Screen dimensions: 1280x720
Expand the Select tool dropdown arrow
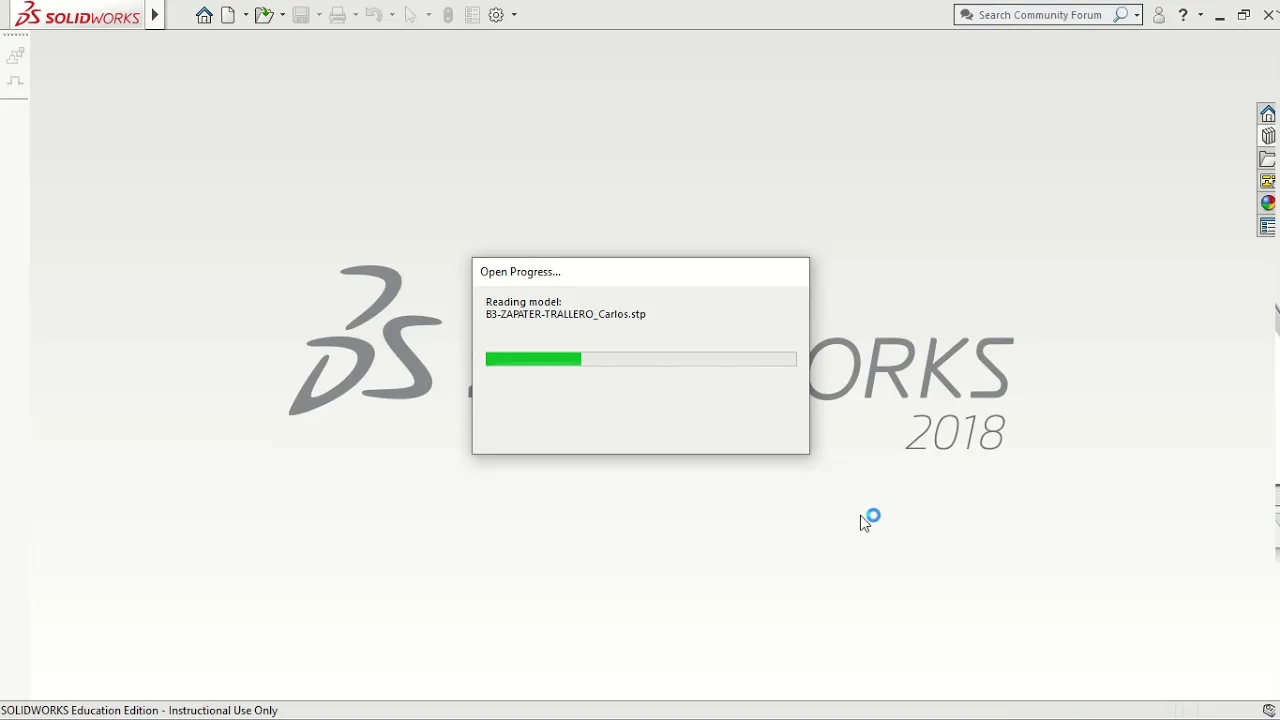click(428, 15)
